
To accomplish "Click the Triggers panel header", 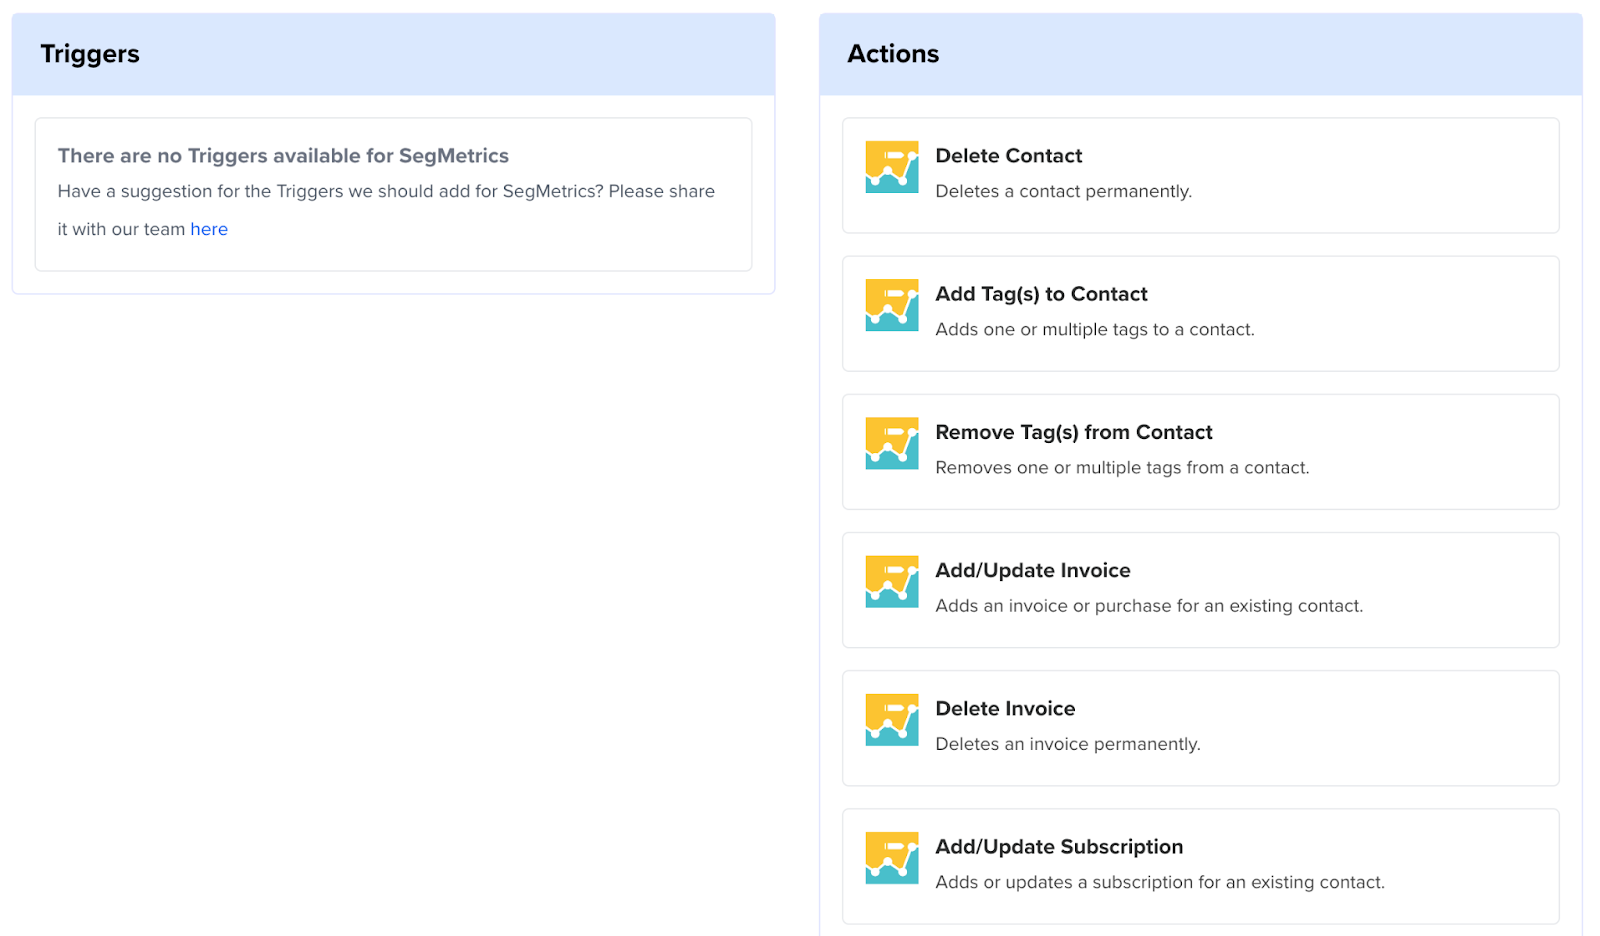I will point(90,54).
